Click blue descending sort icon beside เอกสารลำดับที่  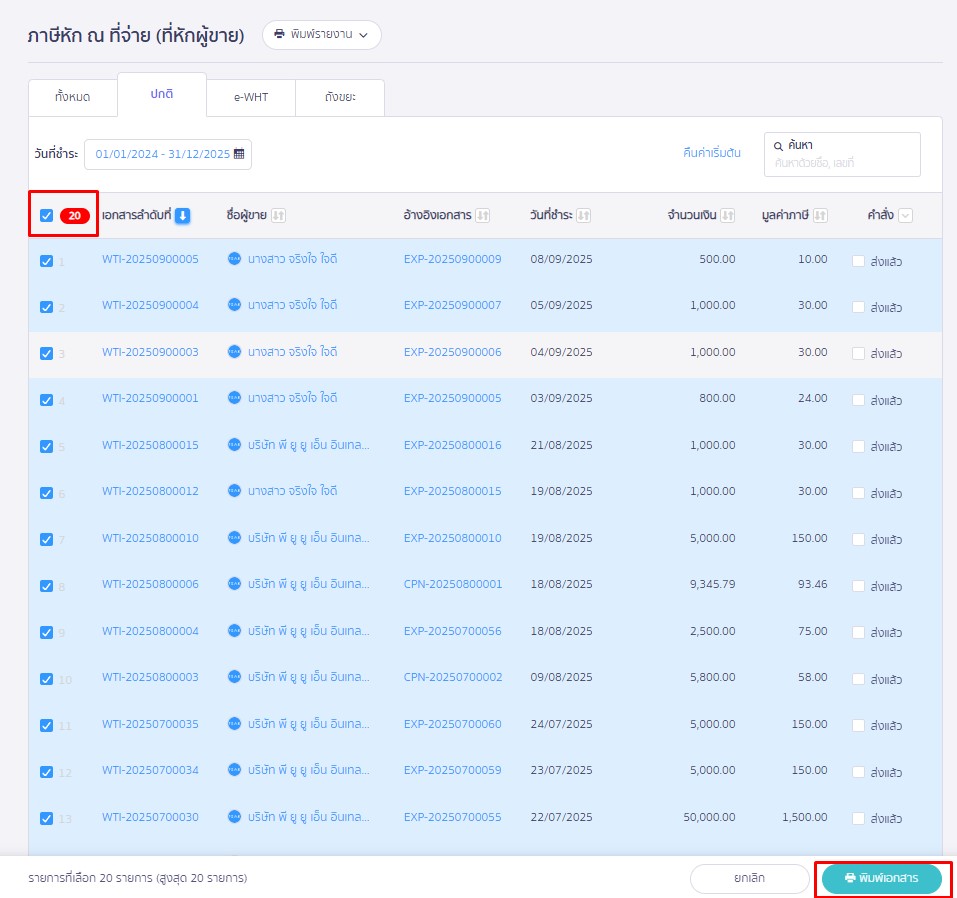[182, 215]
